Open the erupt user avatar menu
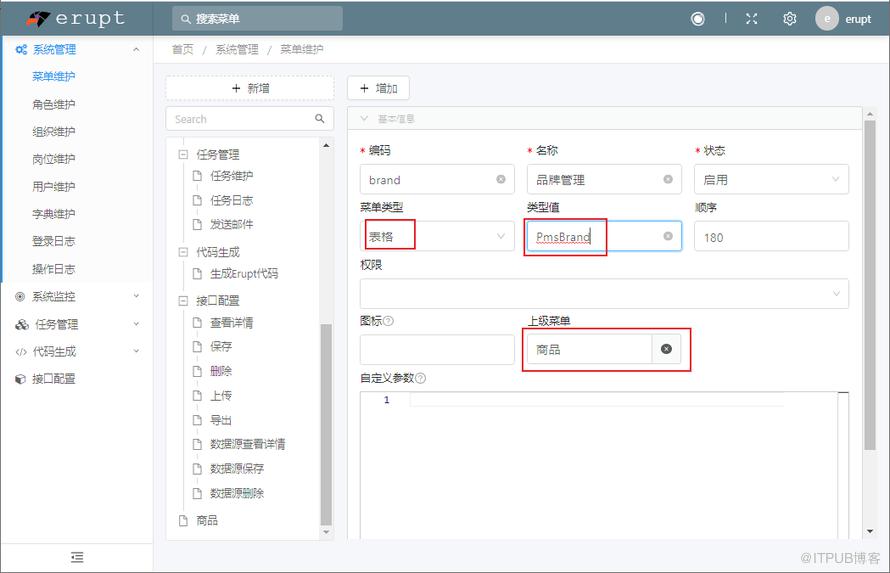The width and height of the screenshot is (890, 573). click(827, 19)
